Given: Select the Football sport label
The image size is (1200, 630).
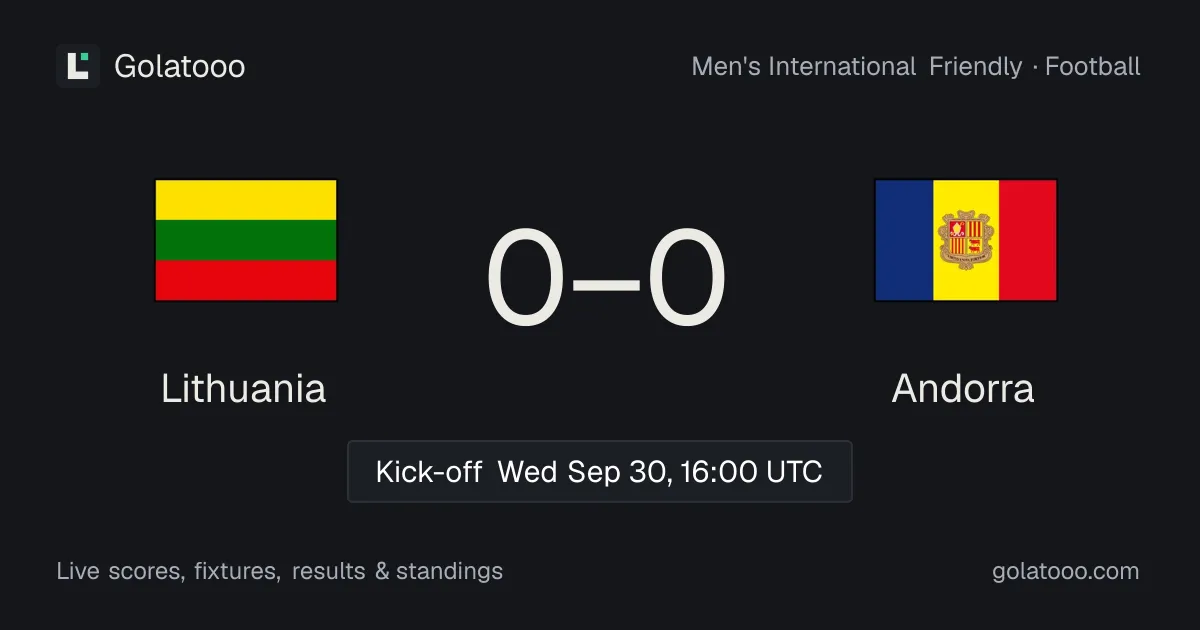Looking at the screenshot, I should 1093,67.
